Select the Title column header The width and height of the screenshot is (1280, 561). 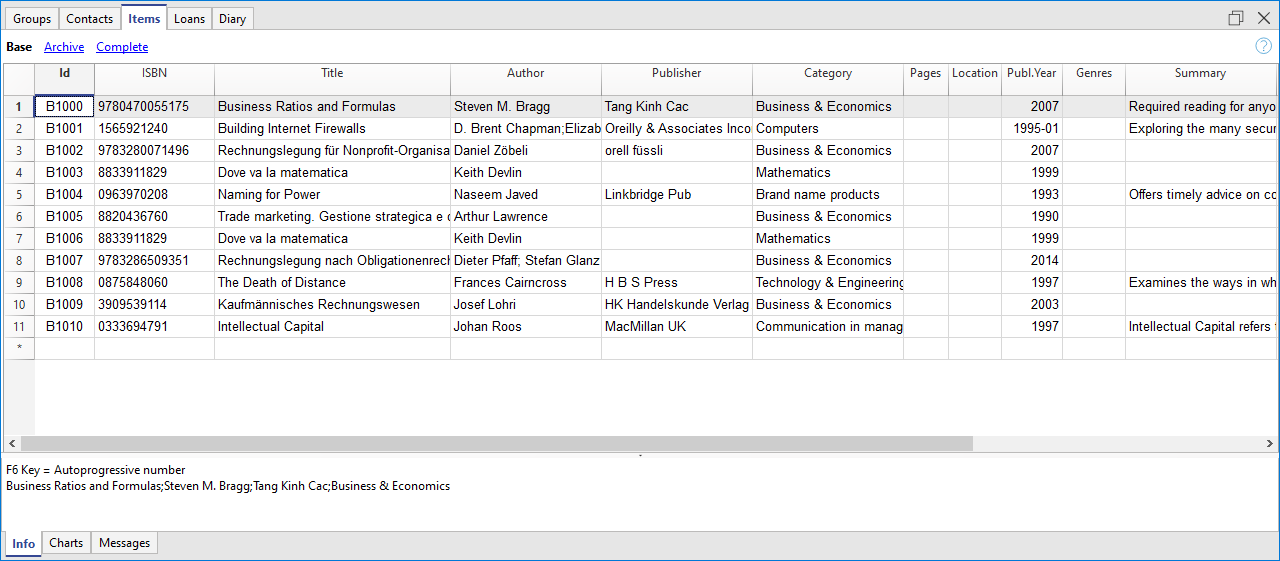(x=332, y=73)
